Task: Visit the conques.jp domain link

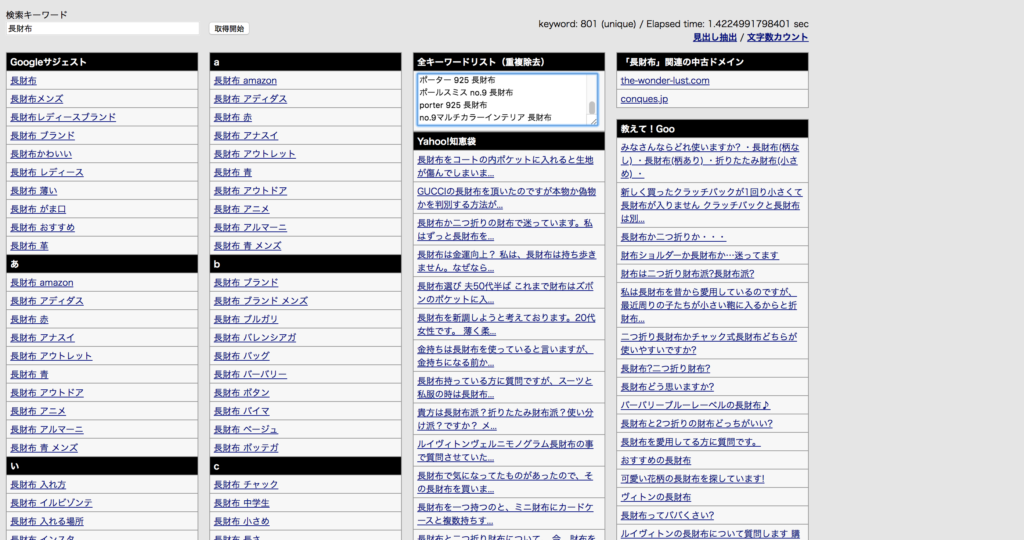Action: pyautogui.click(x=644, y=99)
